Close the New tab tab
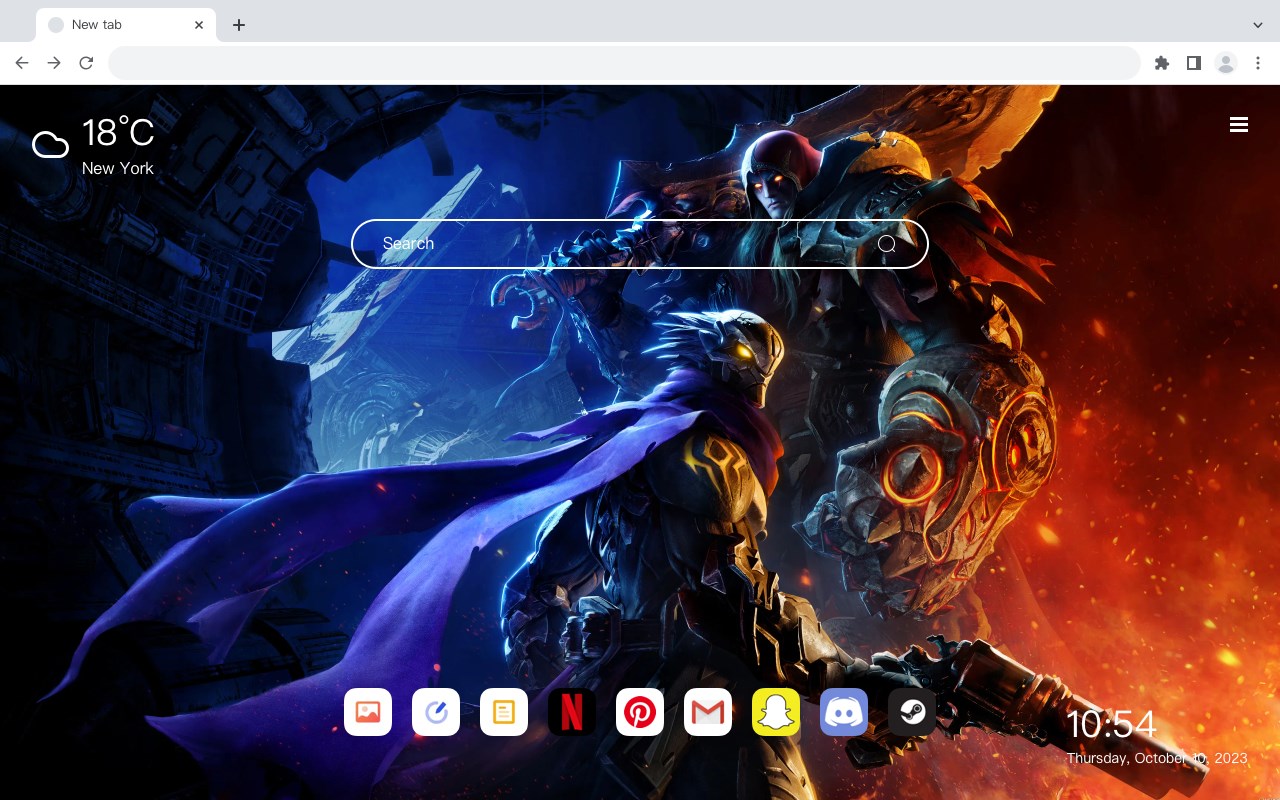 (200, 25)
